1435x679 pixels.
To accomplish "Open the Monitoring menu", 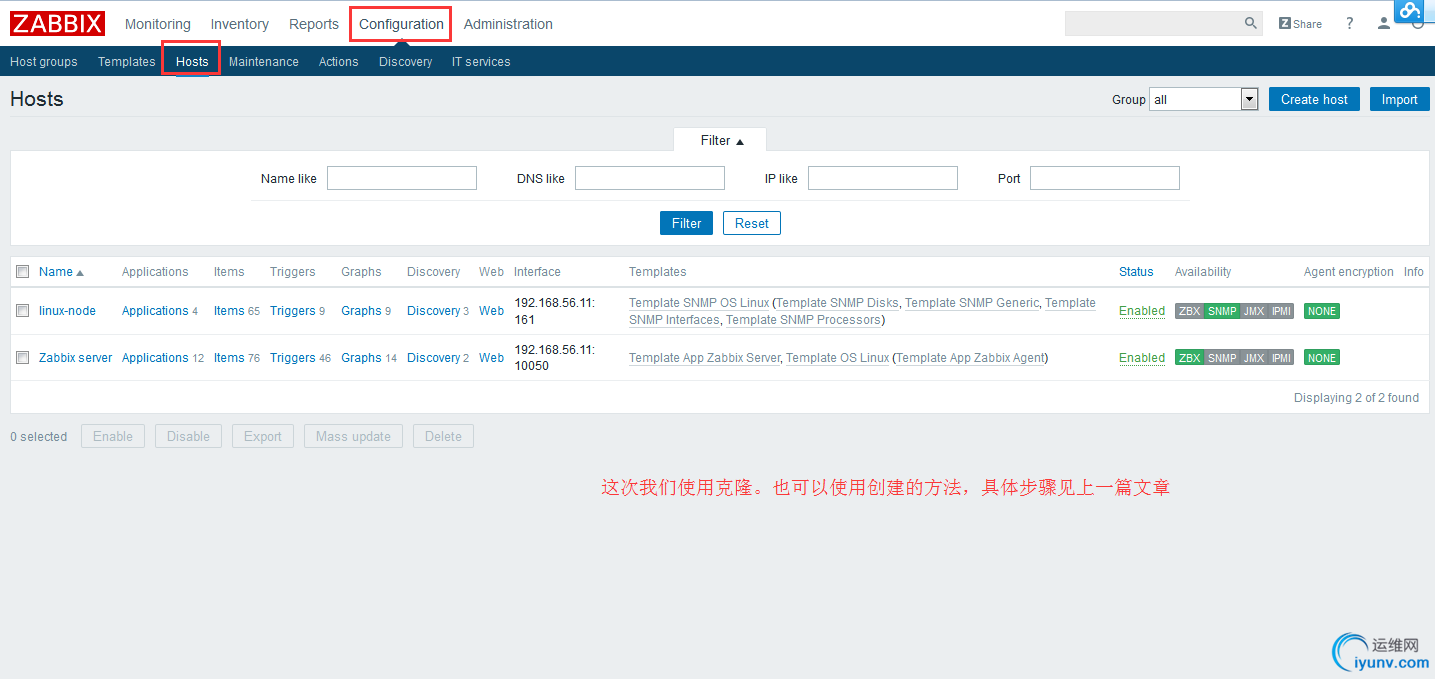I will click(x=158, y=24).
